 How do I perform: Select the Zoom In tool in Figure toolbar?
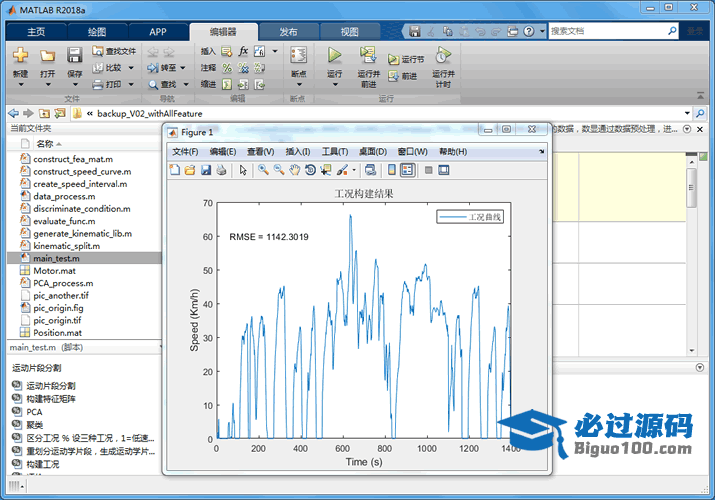click(x=263, y=170)
